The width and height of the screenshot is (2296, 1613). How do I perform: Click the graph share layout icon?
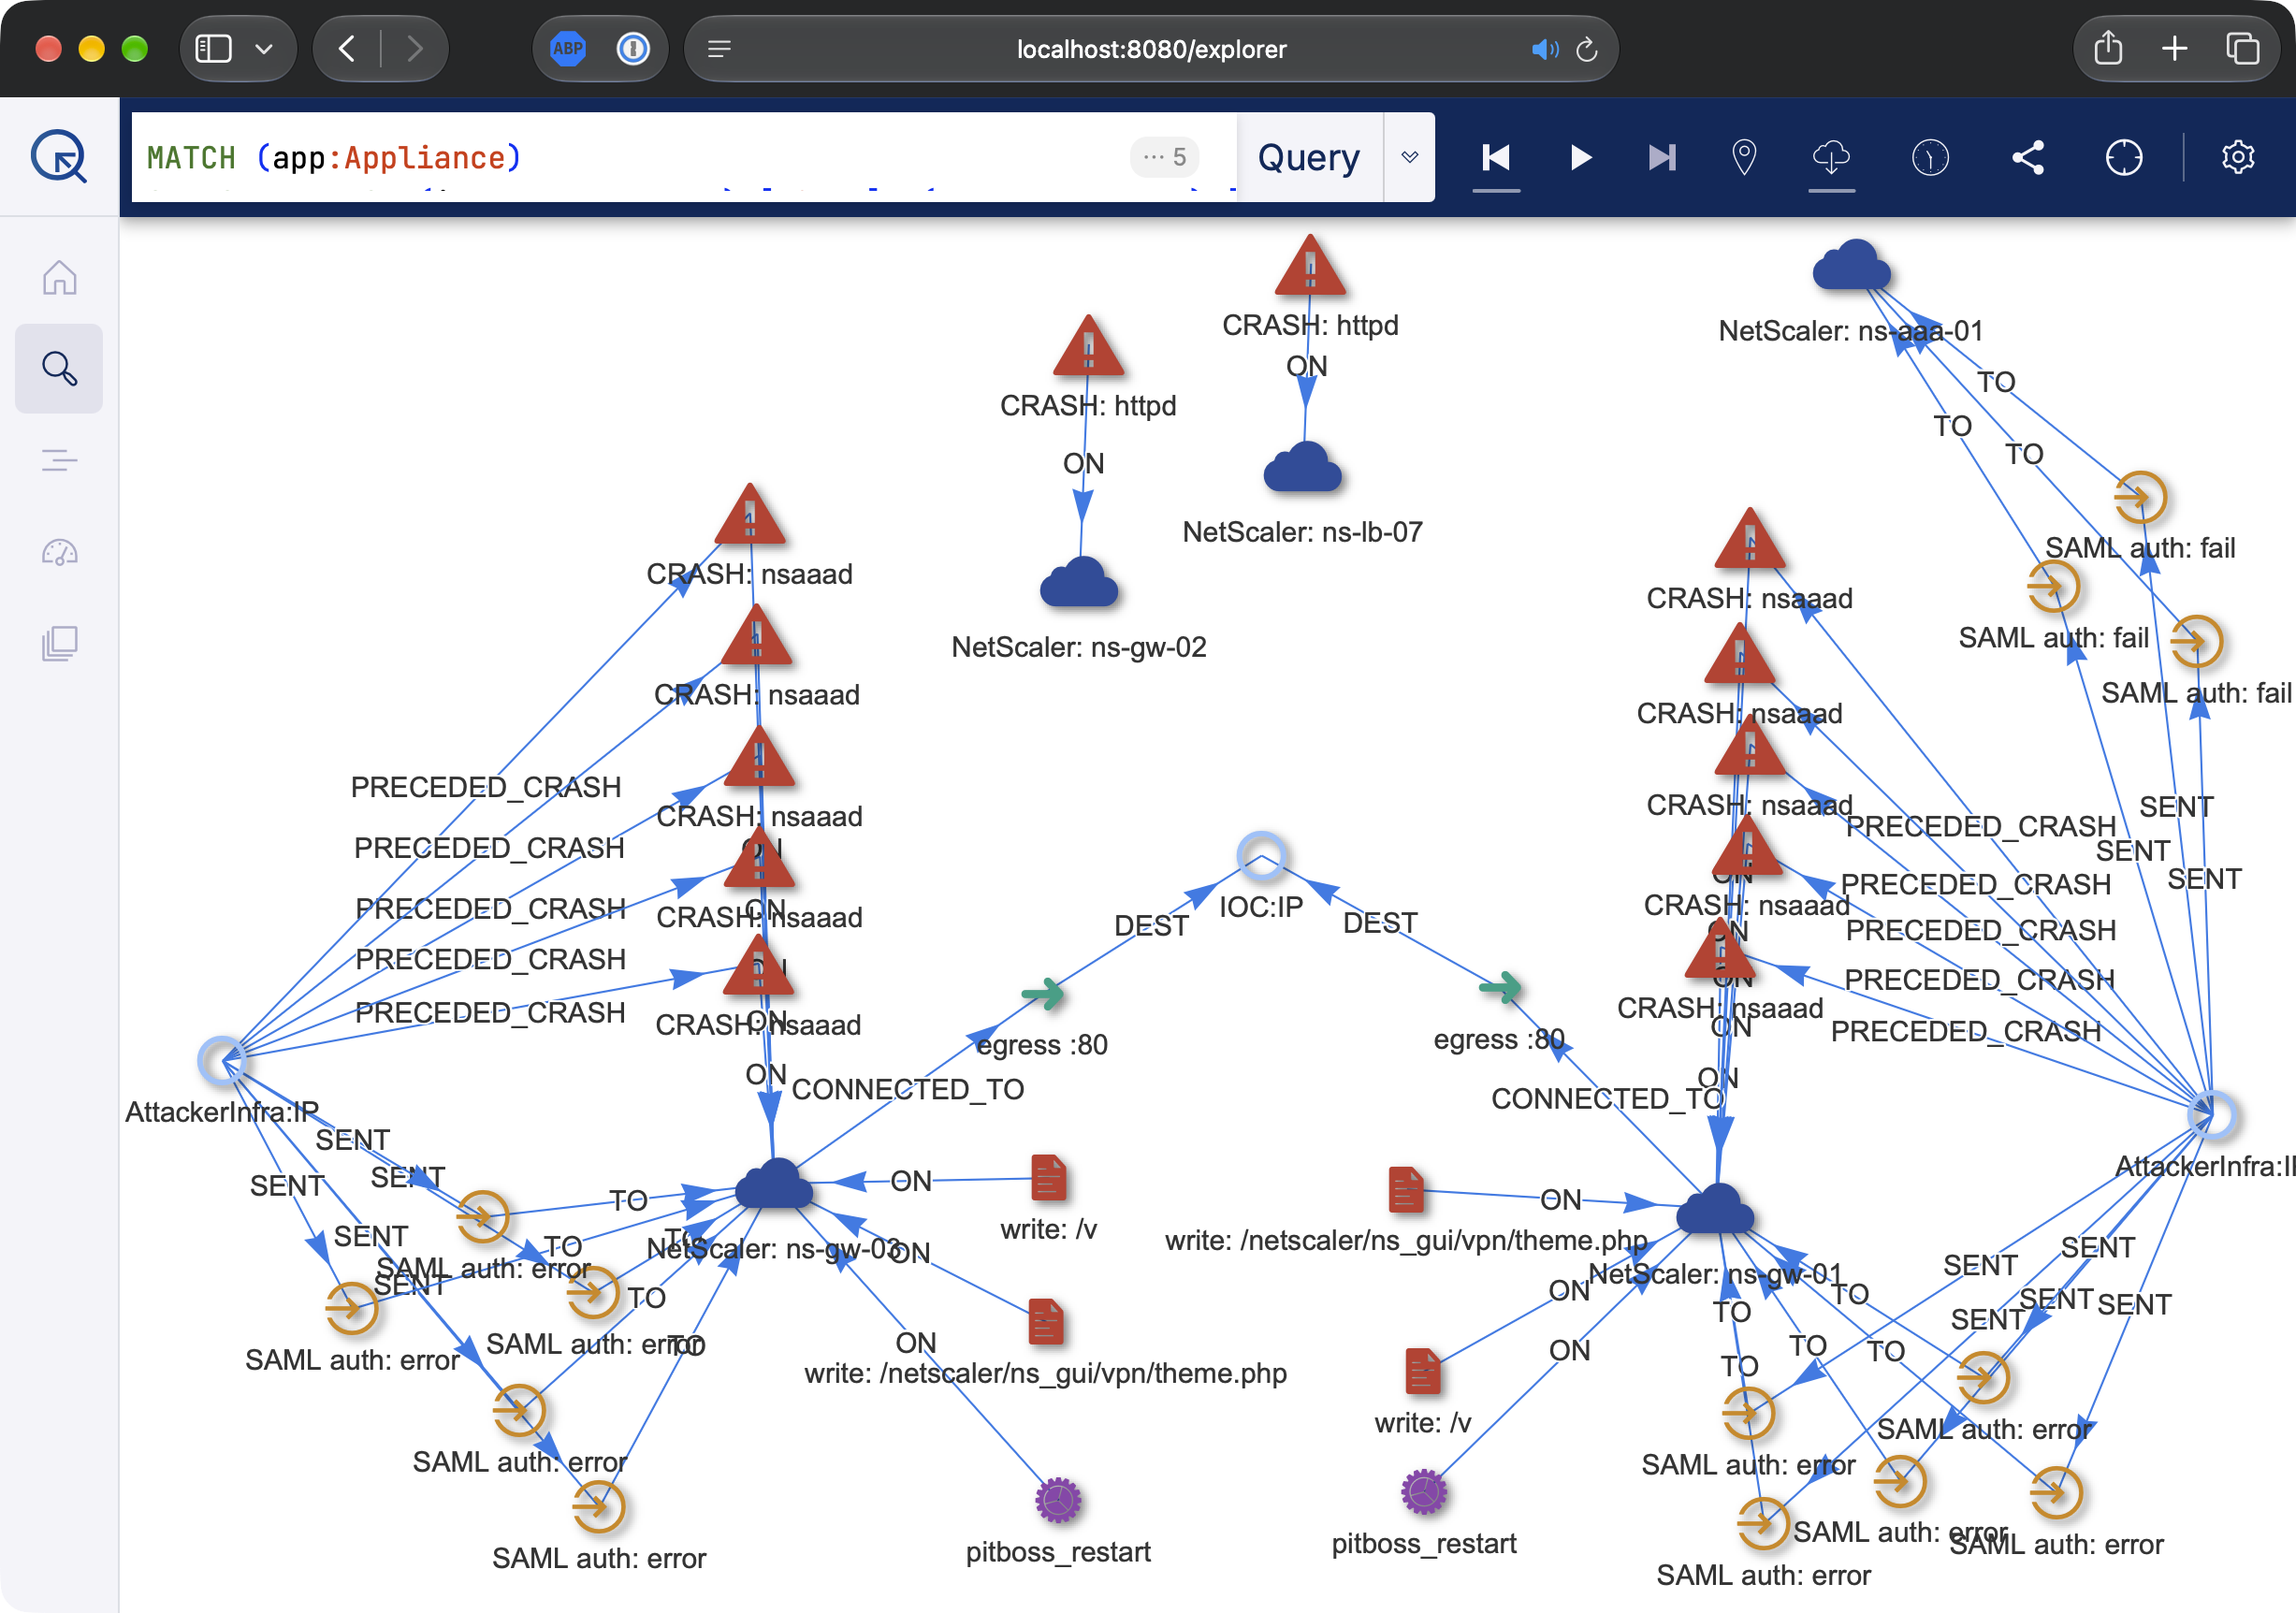point(2028,157)
